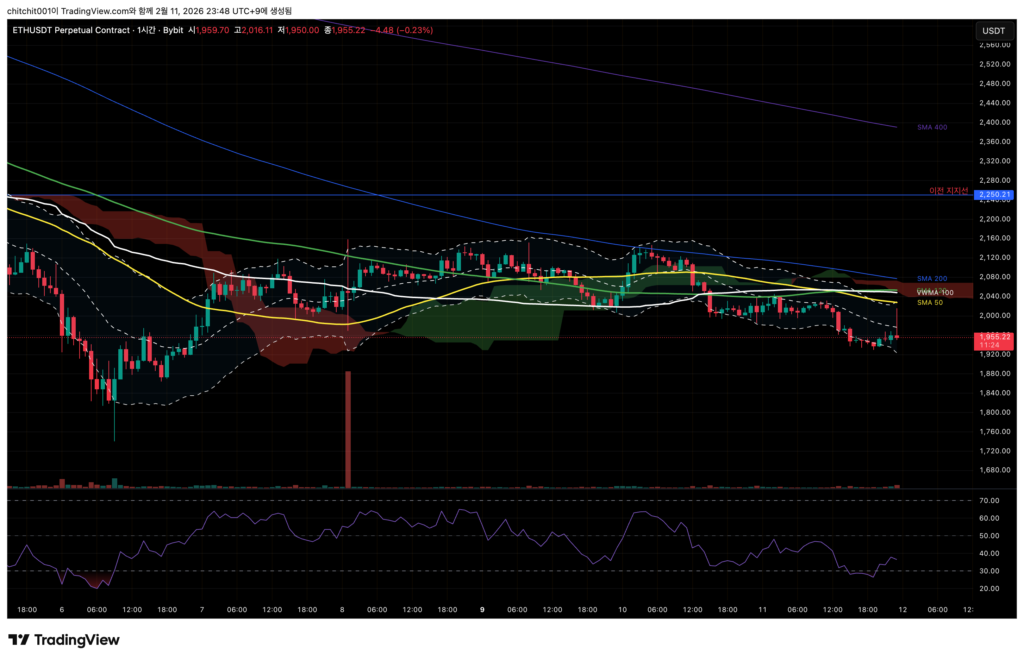The height and width of the screenshot is (661, 1024).
Task: Click the 2,400.00 price axis label
Action: [x=993, y=122]
